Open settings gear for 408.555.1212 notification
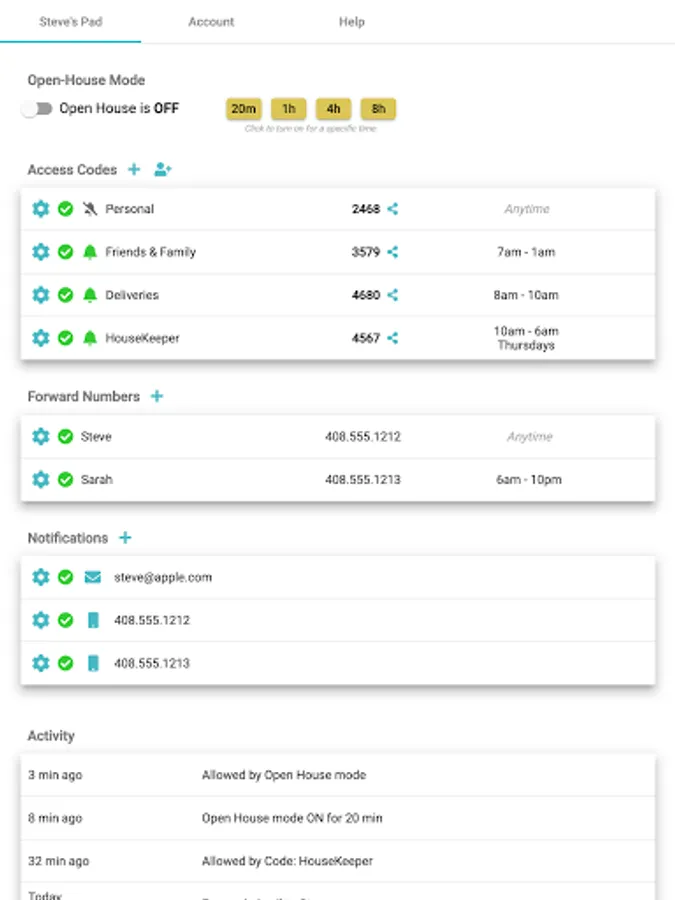675x900 pixels. tap(40, 620)
